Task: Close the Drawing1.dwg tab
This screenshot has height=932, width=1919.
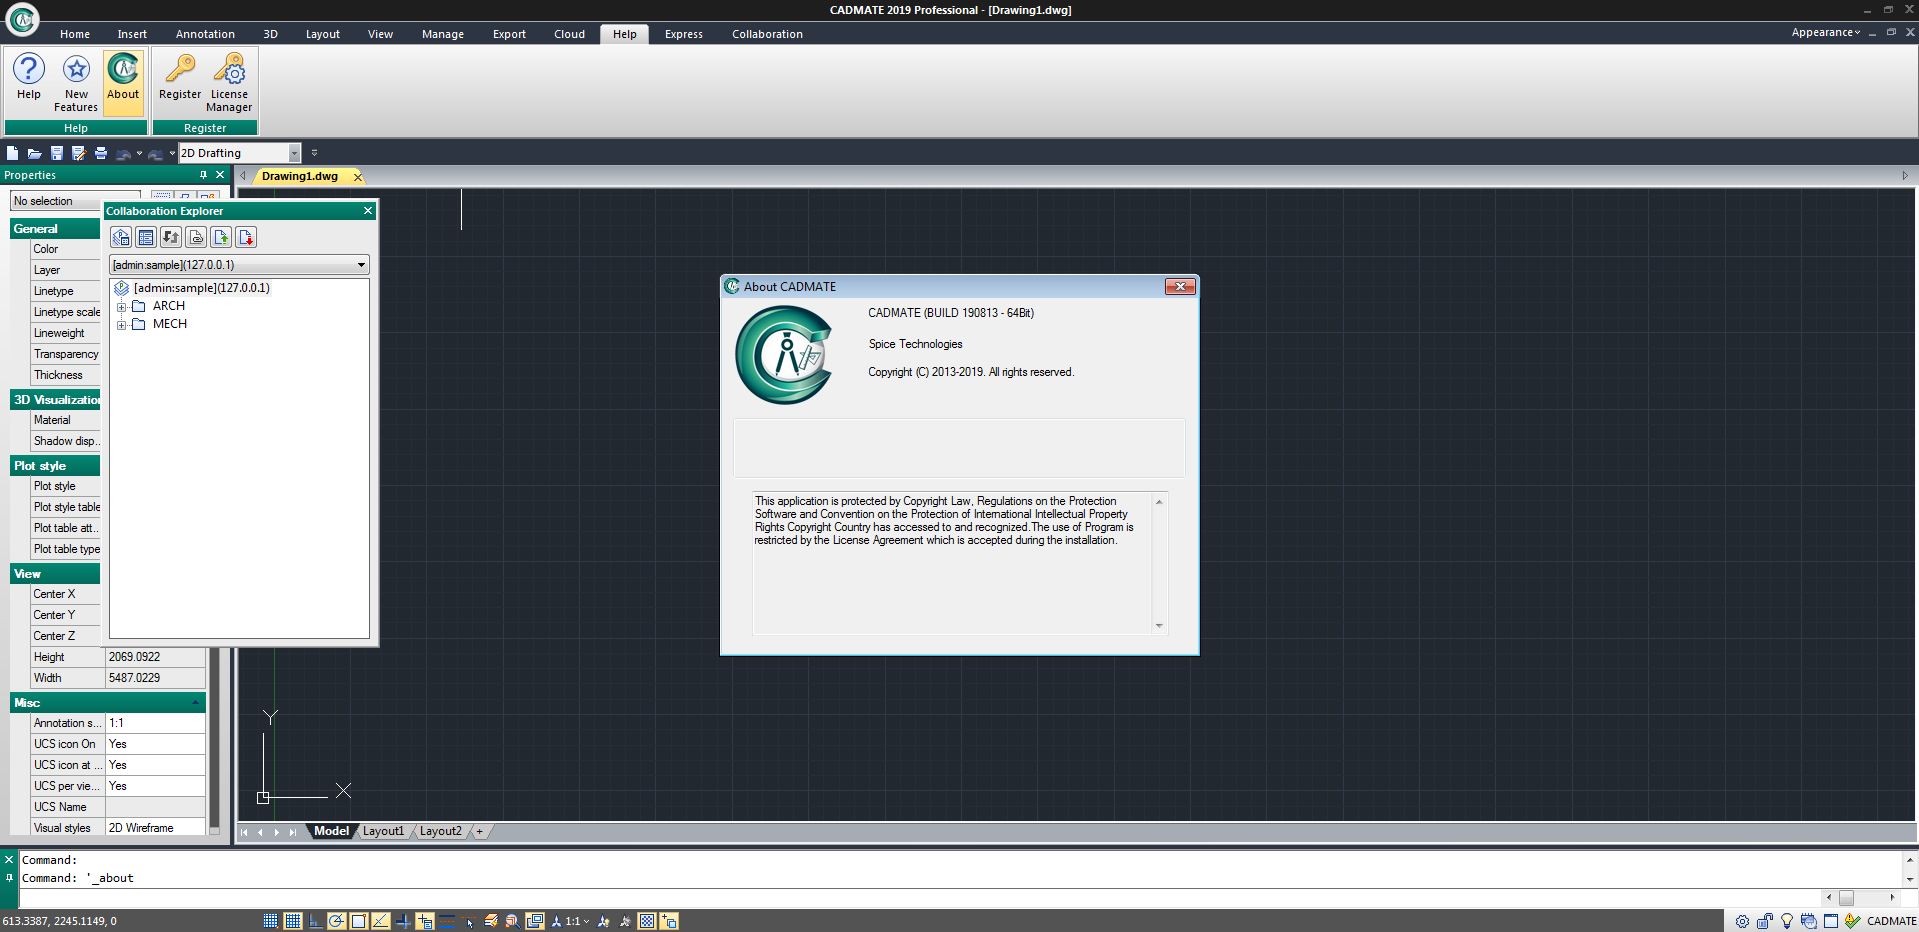Action: tap(357, 177)
